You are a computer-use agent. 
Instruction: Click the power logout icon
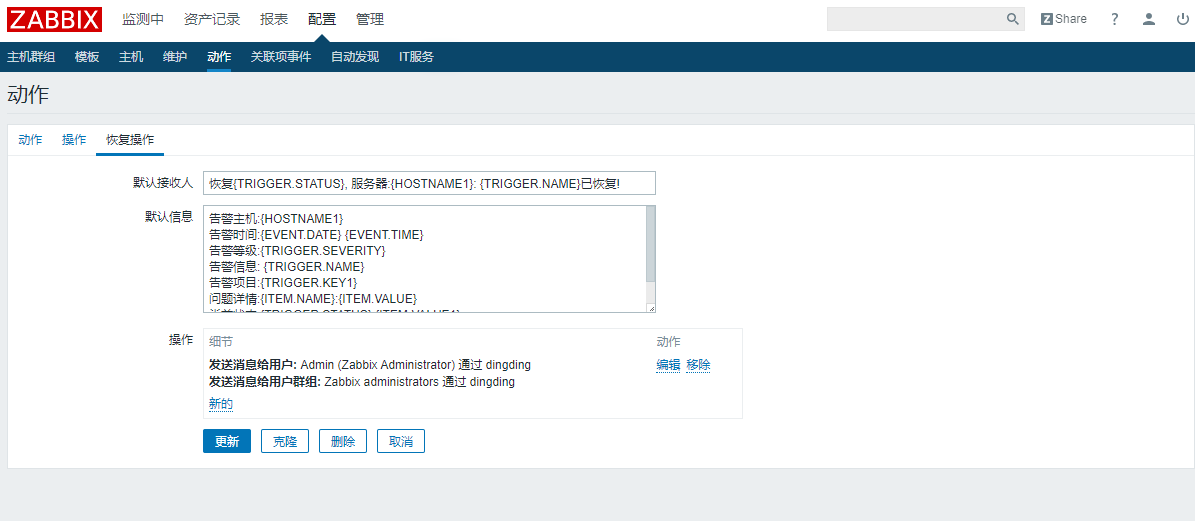1182,19
